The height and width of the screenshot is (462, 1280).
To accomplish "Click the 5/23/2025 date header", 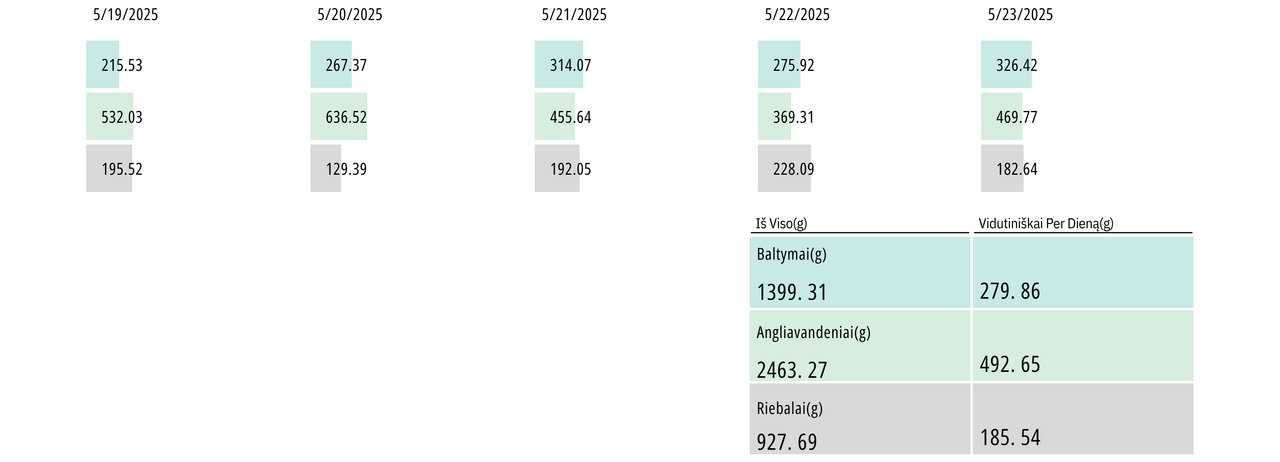I will coord(1020,15).
